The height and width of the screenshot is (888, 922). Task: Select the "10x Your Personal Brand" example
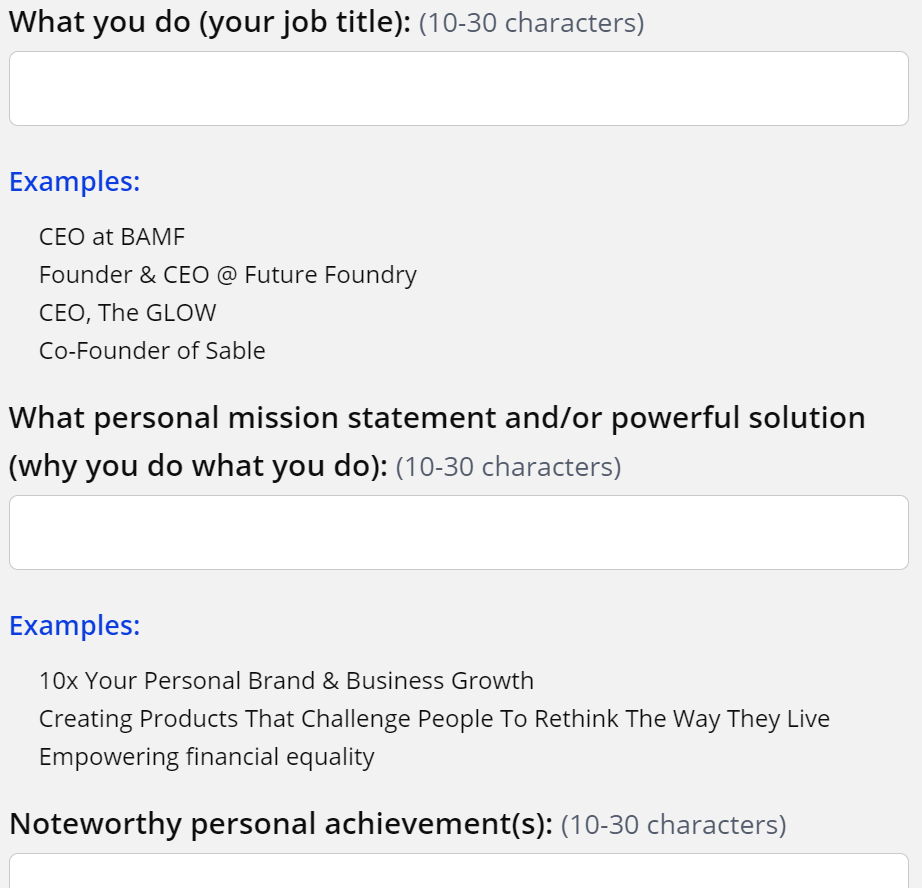[286, 681]
